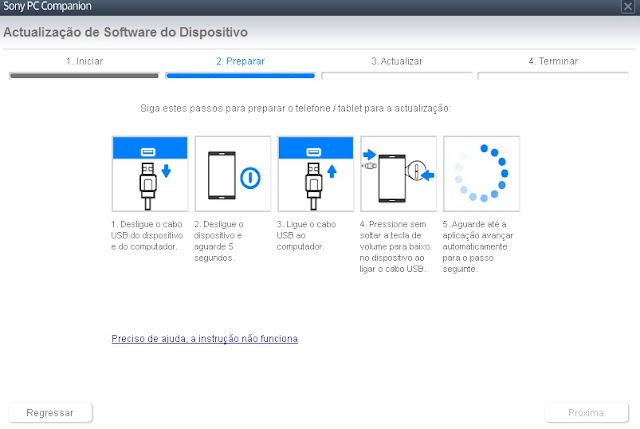Click the Regressar button
Screen dimensions: 640x429
[x=50, y=413]
